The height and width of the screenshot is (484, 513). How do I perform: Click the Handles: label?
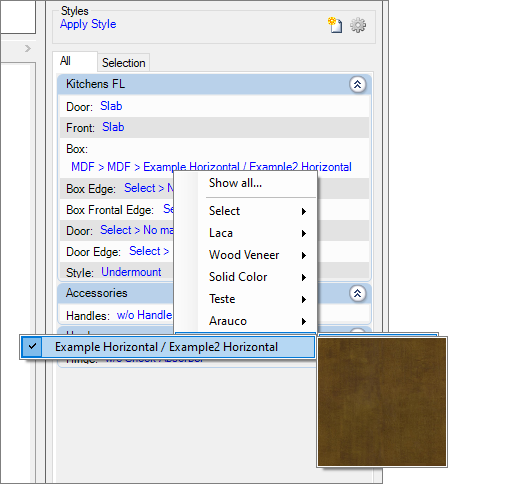coord(88,316)
